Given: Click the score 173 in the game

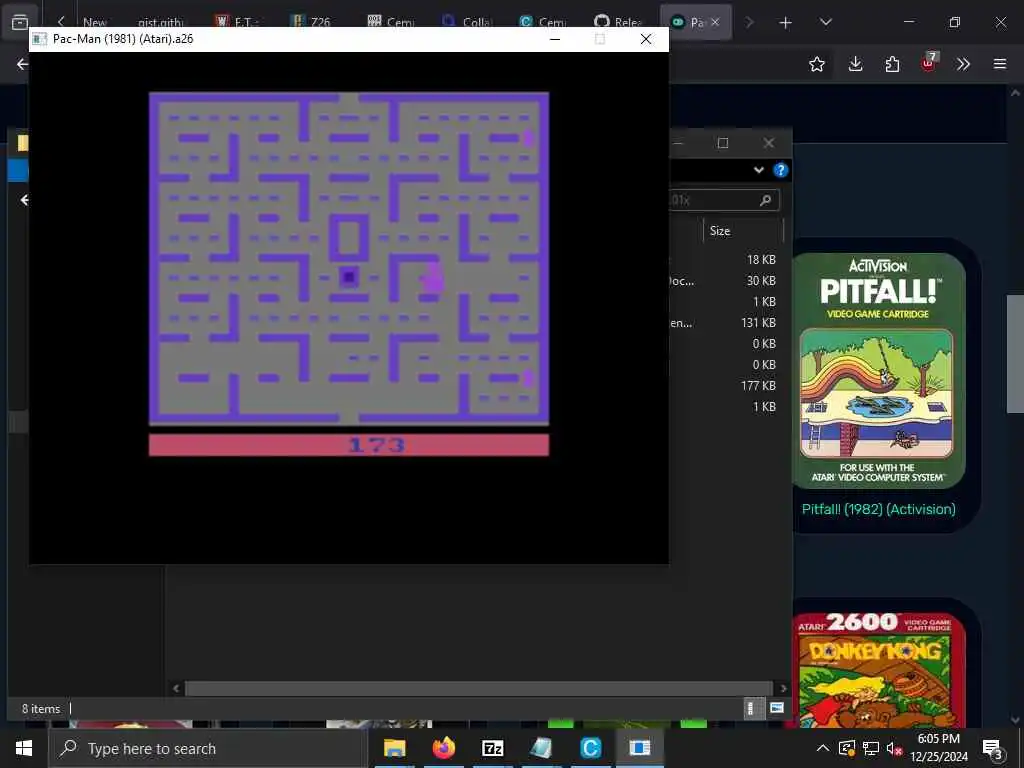Looking at the screenshot, I should 377,445.
